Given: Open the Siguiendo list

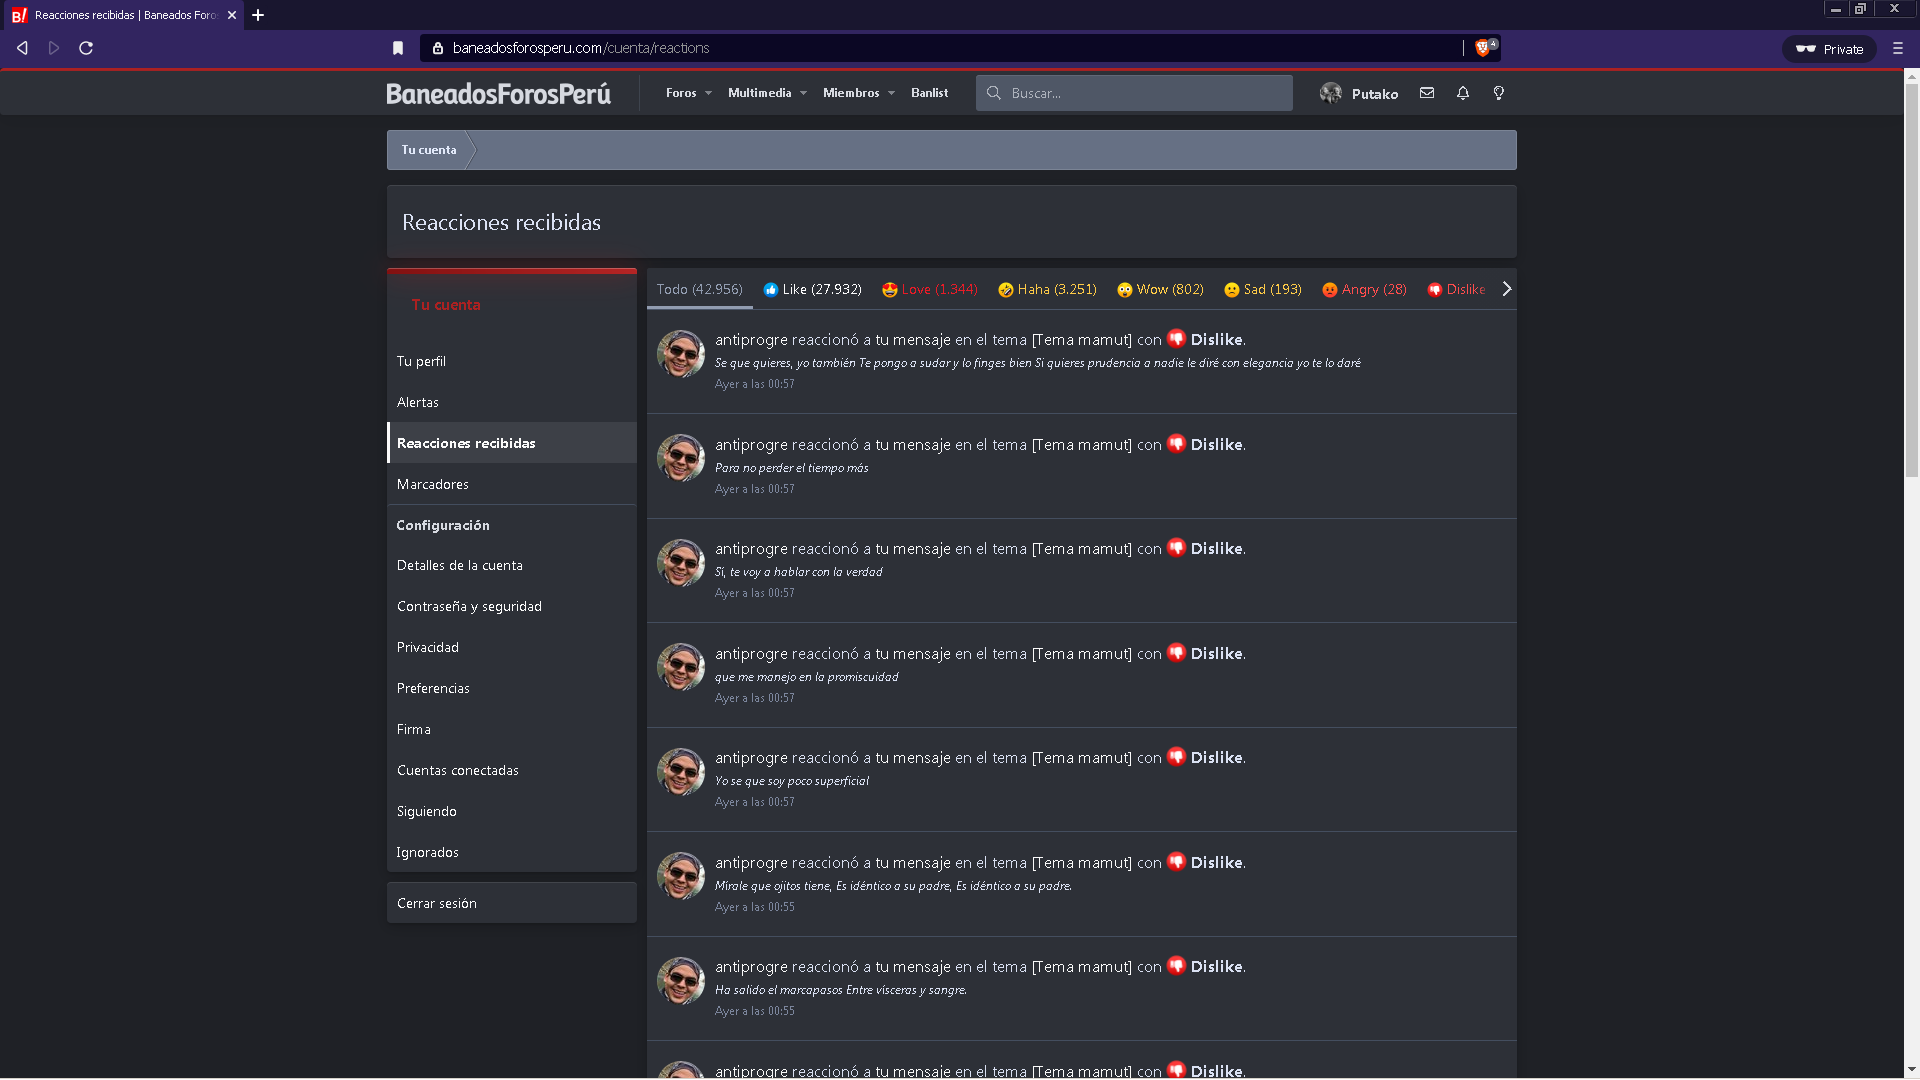Looking at the screenshot, I should 512,811.
